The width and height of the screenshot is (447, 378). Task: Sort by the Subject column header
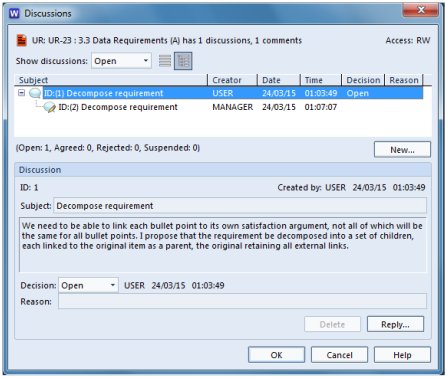[111, 80]
